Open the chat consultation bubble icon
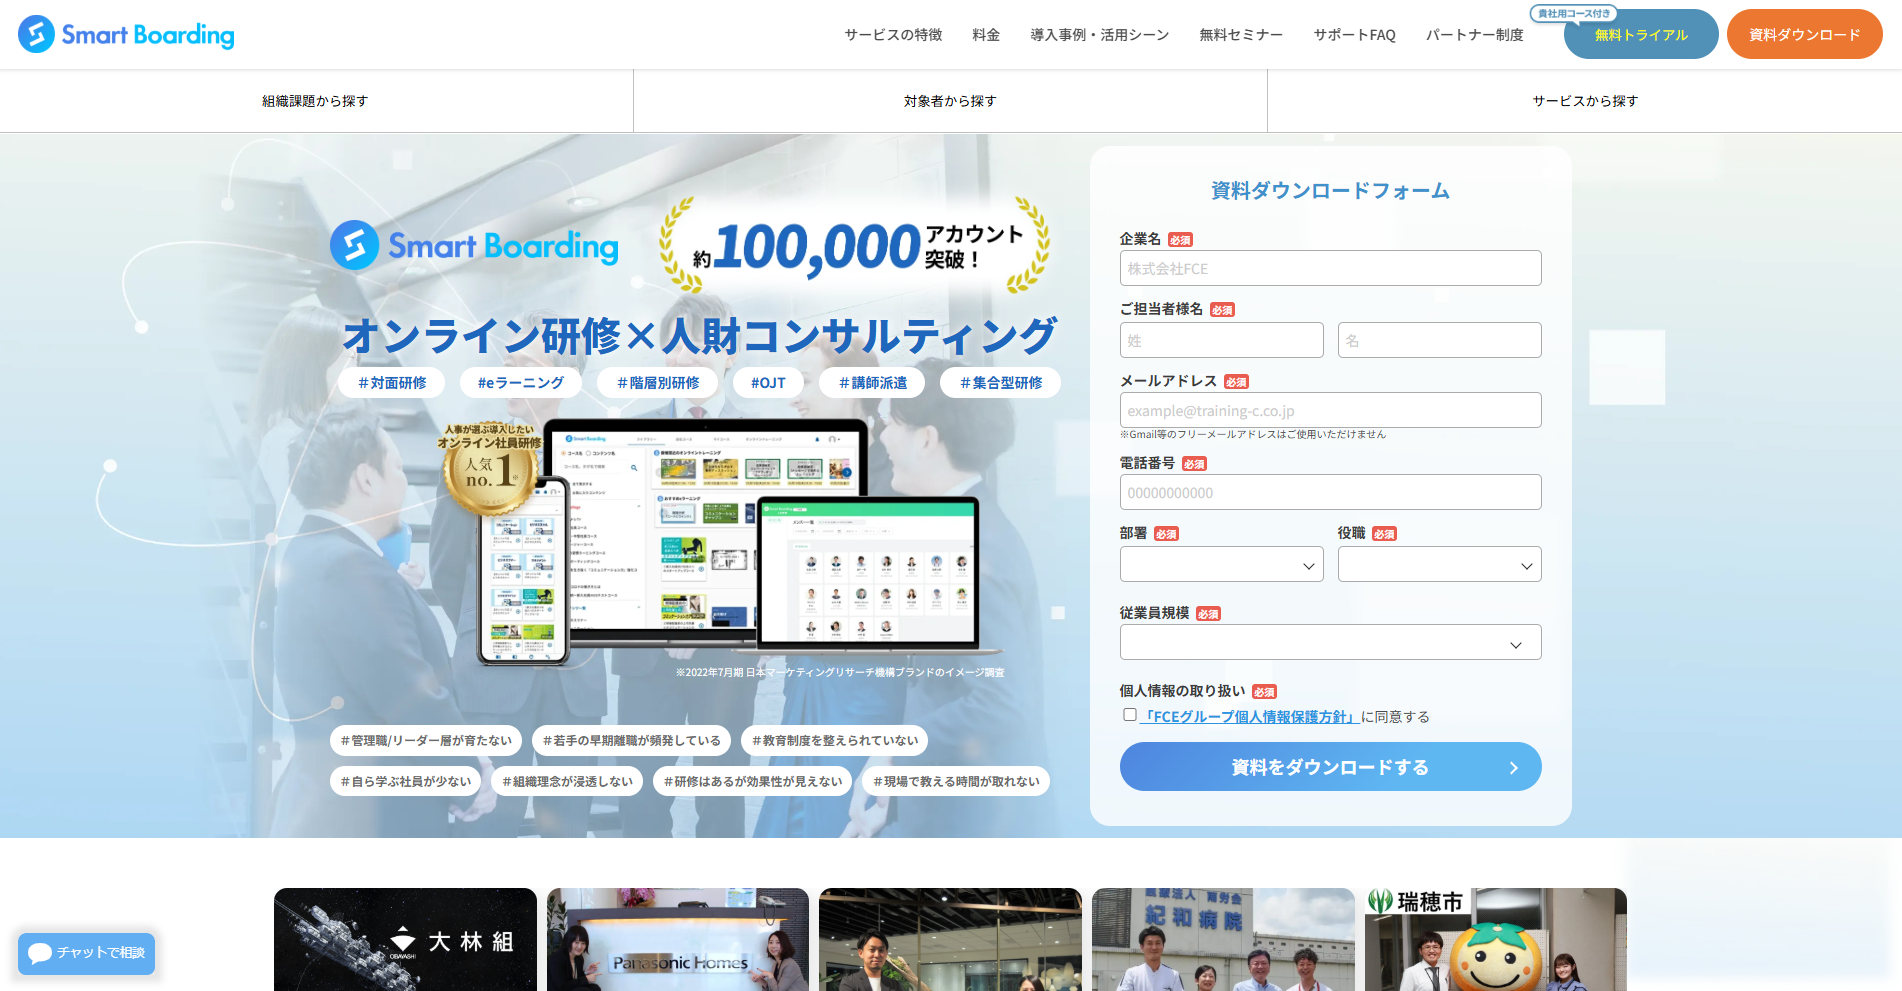 pyautogui.click(x=40, y=953)
